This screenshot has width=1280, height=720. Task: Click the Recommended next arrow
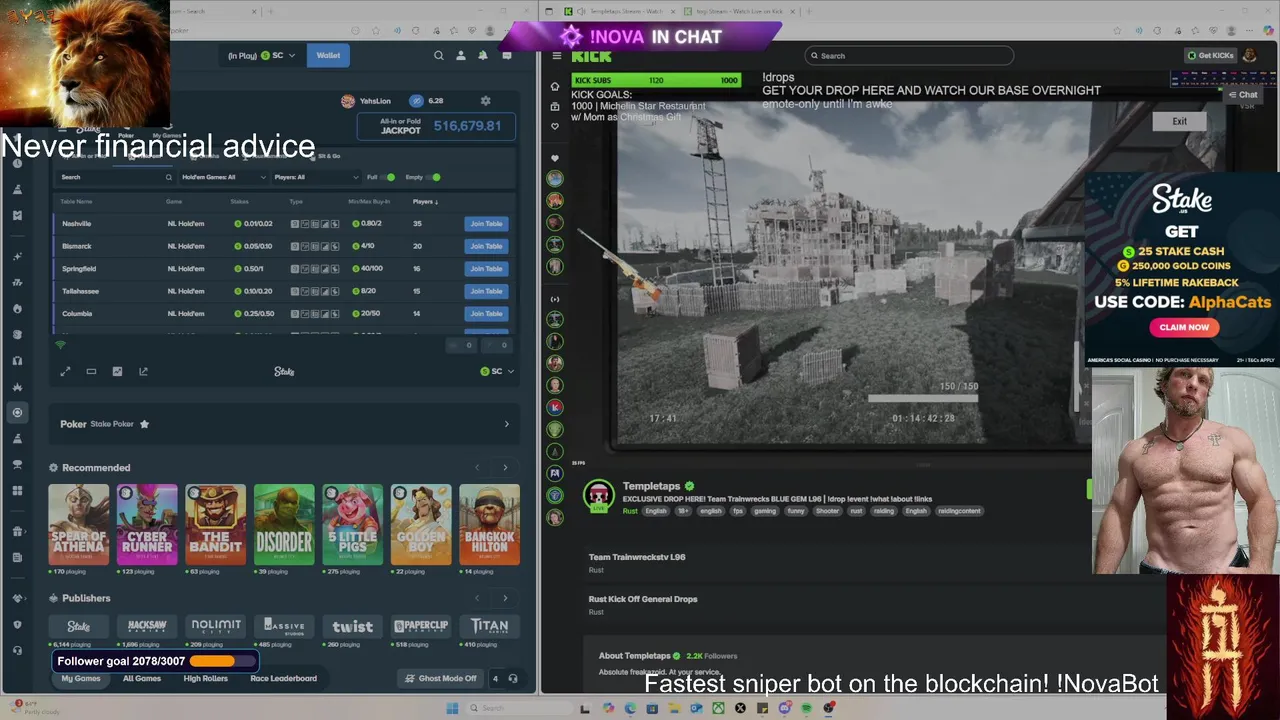pyautogui.click(x=505, y=467)
